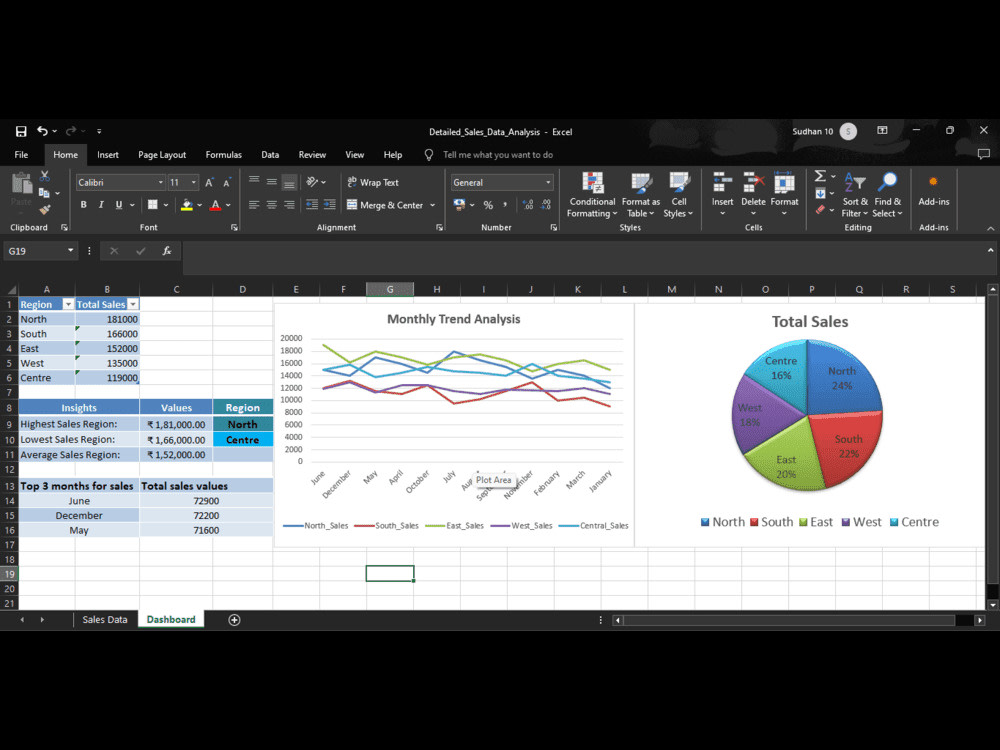Screen dimensions: 1000x750
Task: Toggle Merge & Center
Action: [x=385, y=205]
